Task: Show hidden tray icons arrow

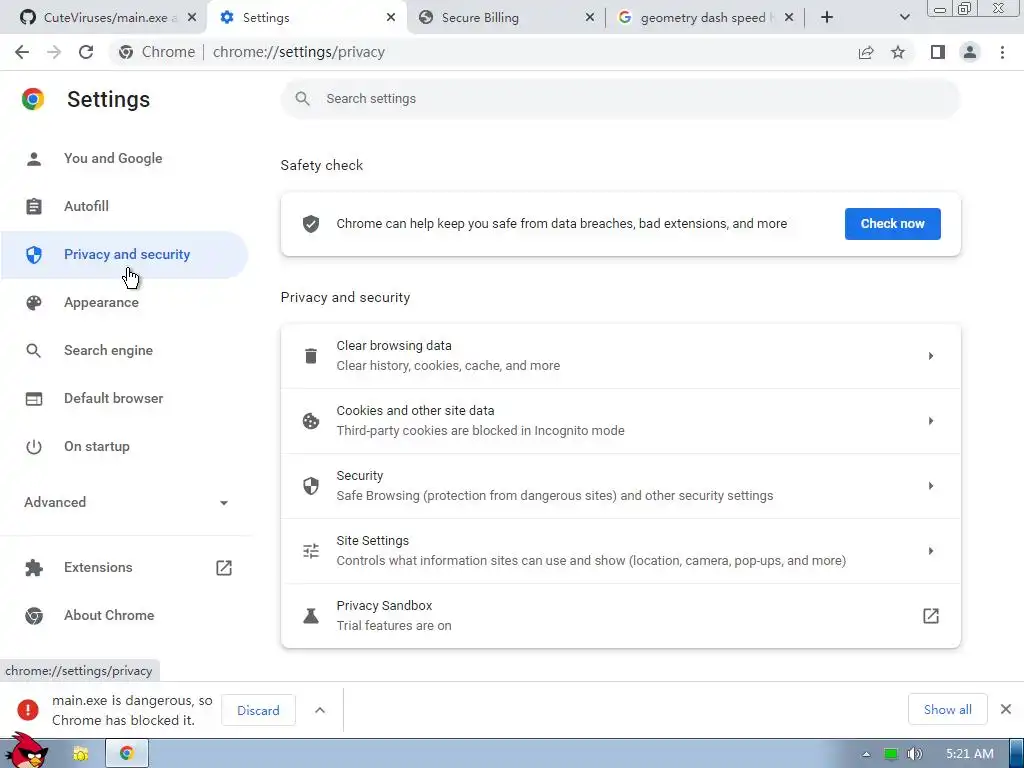Action: click(866, 754)
